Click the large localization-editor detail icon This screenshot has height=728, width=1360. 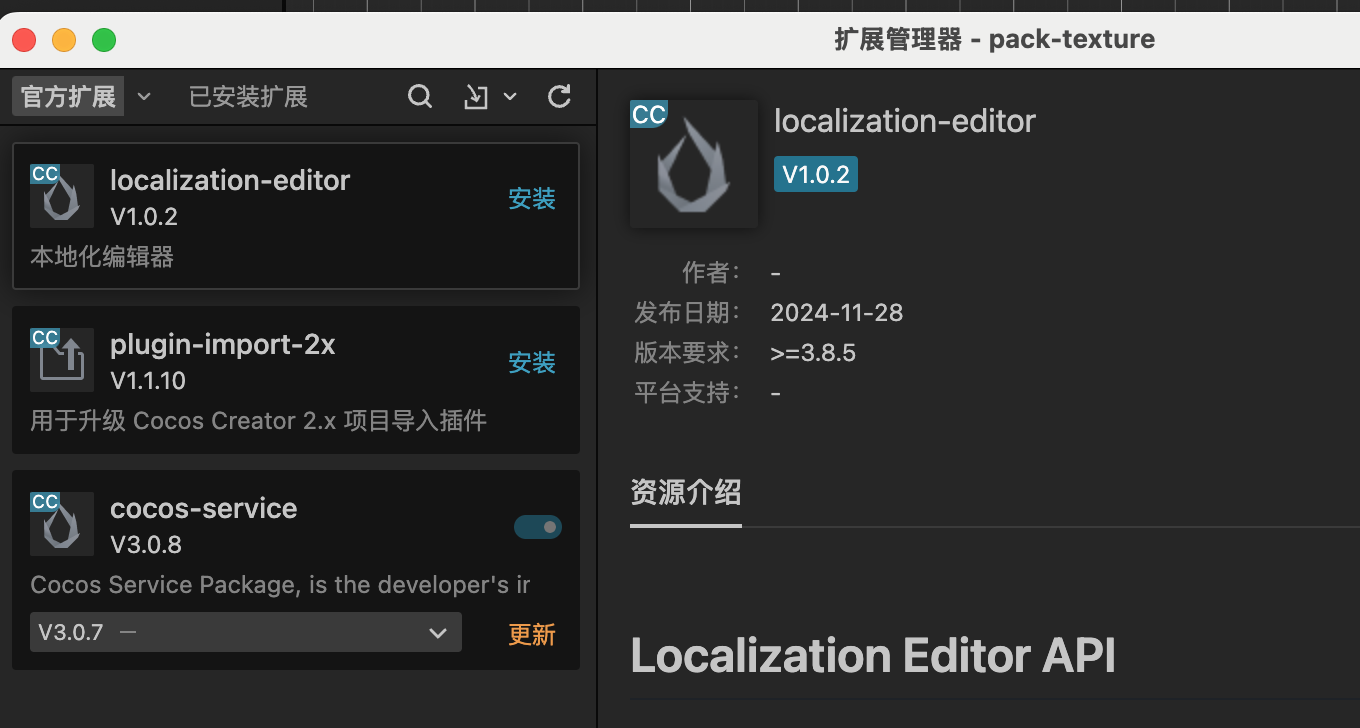pos(694,164)
